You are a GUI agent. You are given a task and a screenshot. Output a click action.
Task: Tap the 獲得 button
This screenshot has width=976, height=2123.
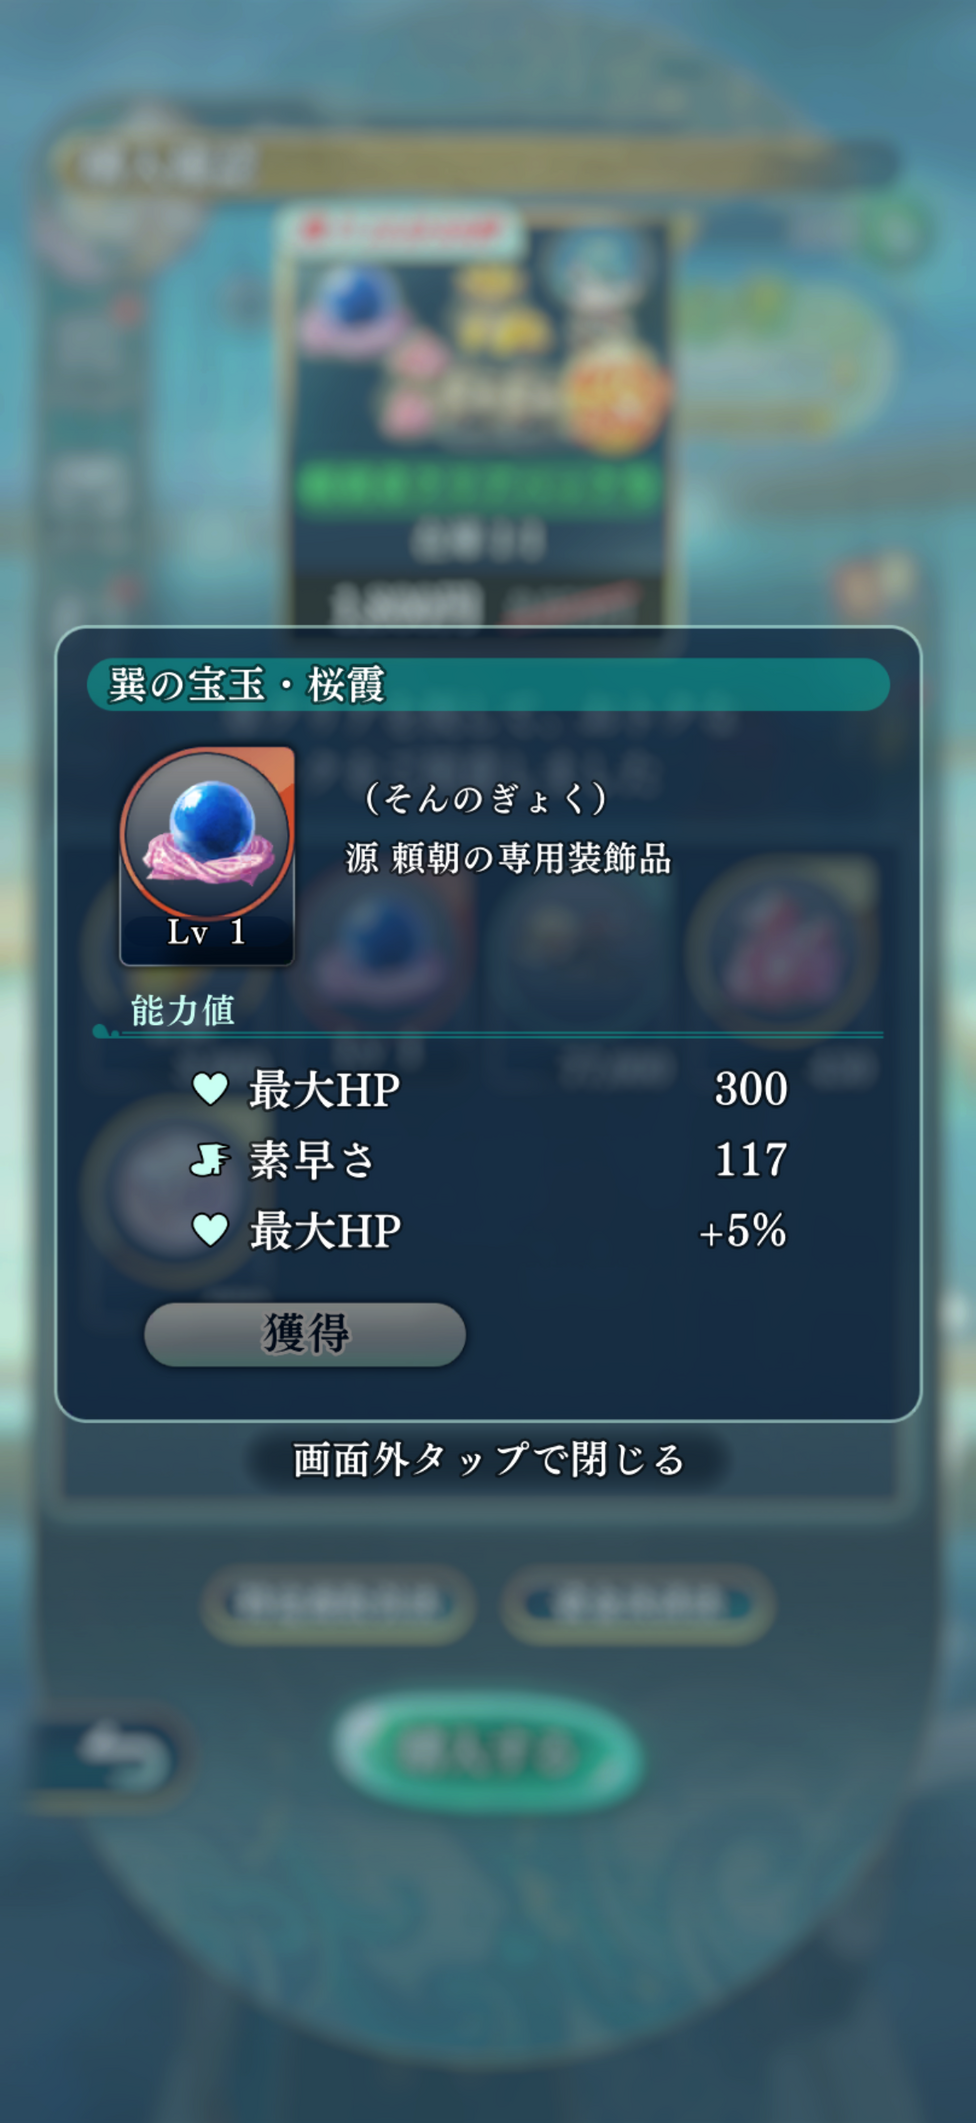point(305,1334)
